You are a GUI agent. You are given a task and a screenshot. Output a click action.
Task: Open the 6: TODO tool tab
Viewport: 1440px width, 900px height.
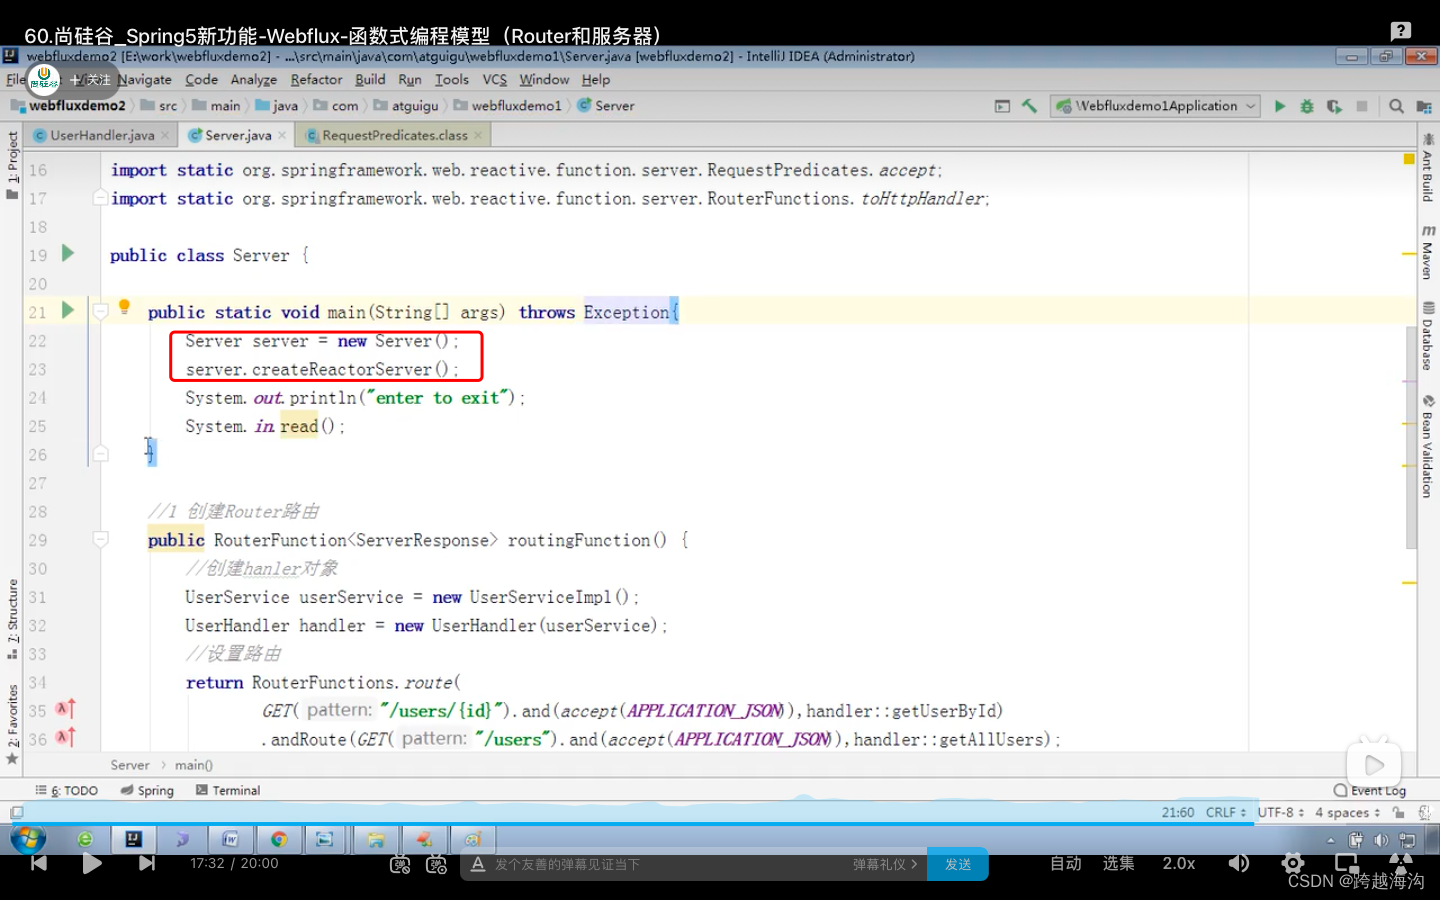point(66,790)
